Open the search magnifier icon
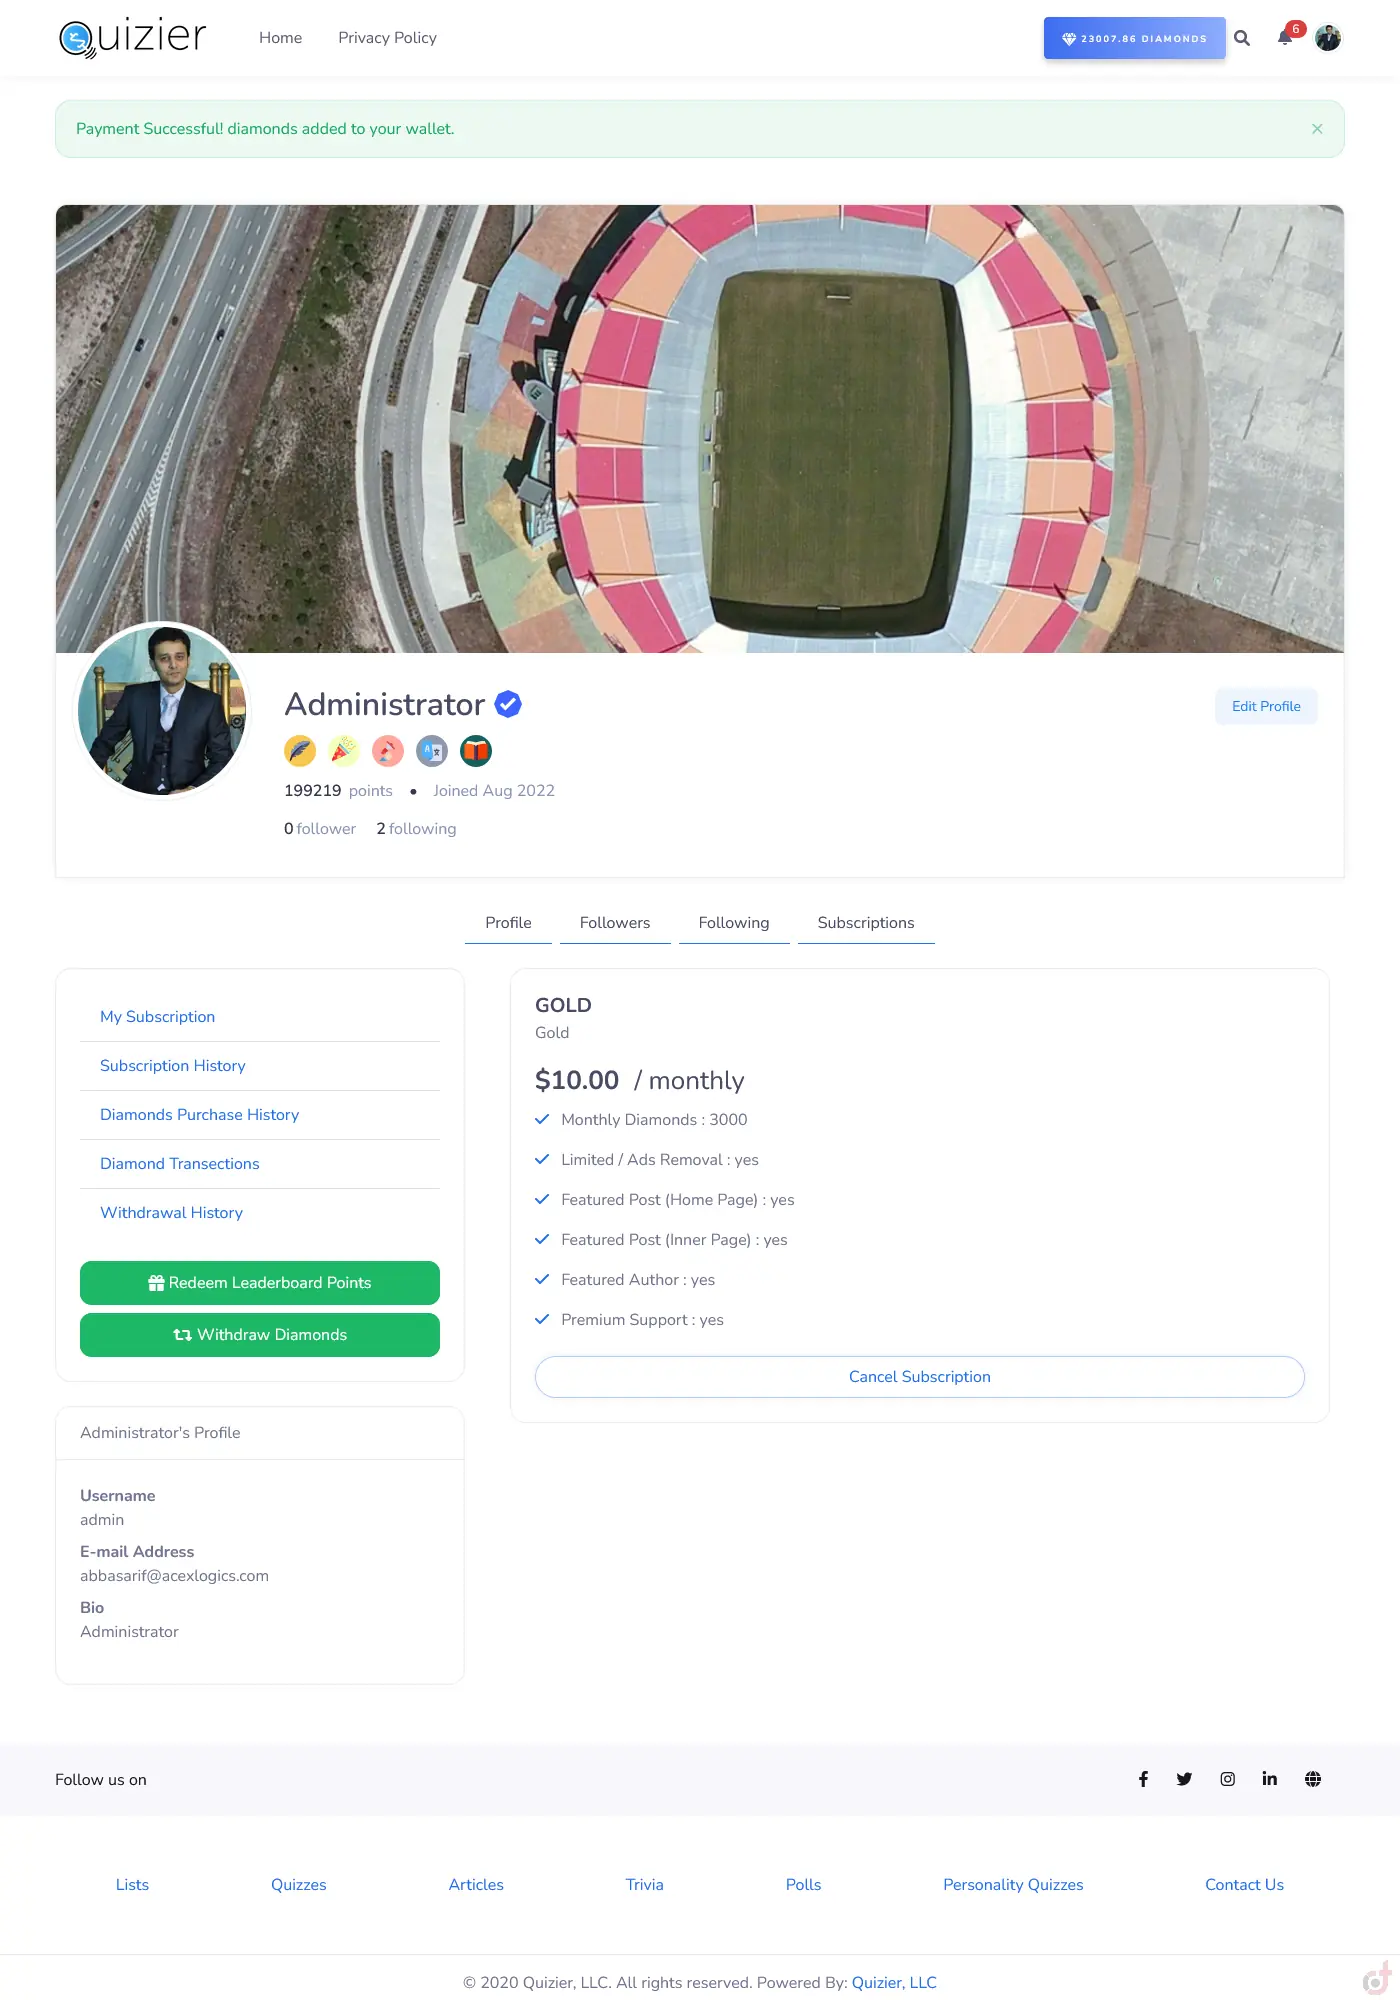This screenshot has width=1400, height=2000. [x=1242, y=38]
